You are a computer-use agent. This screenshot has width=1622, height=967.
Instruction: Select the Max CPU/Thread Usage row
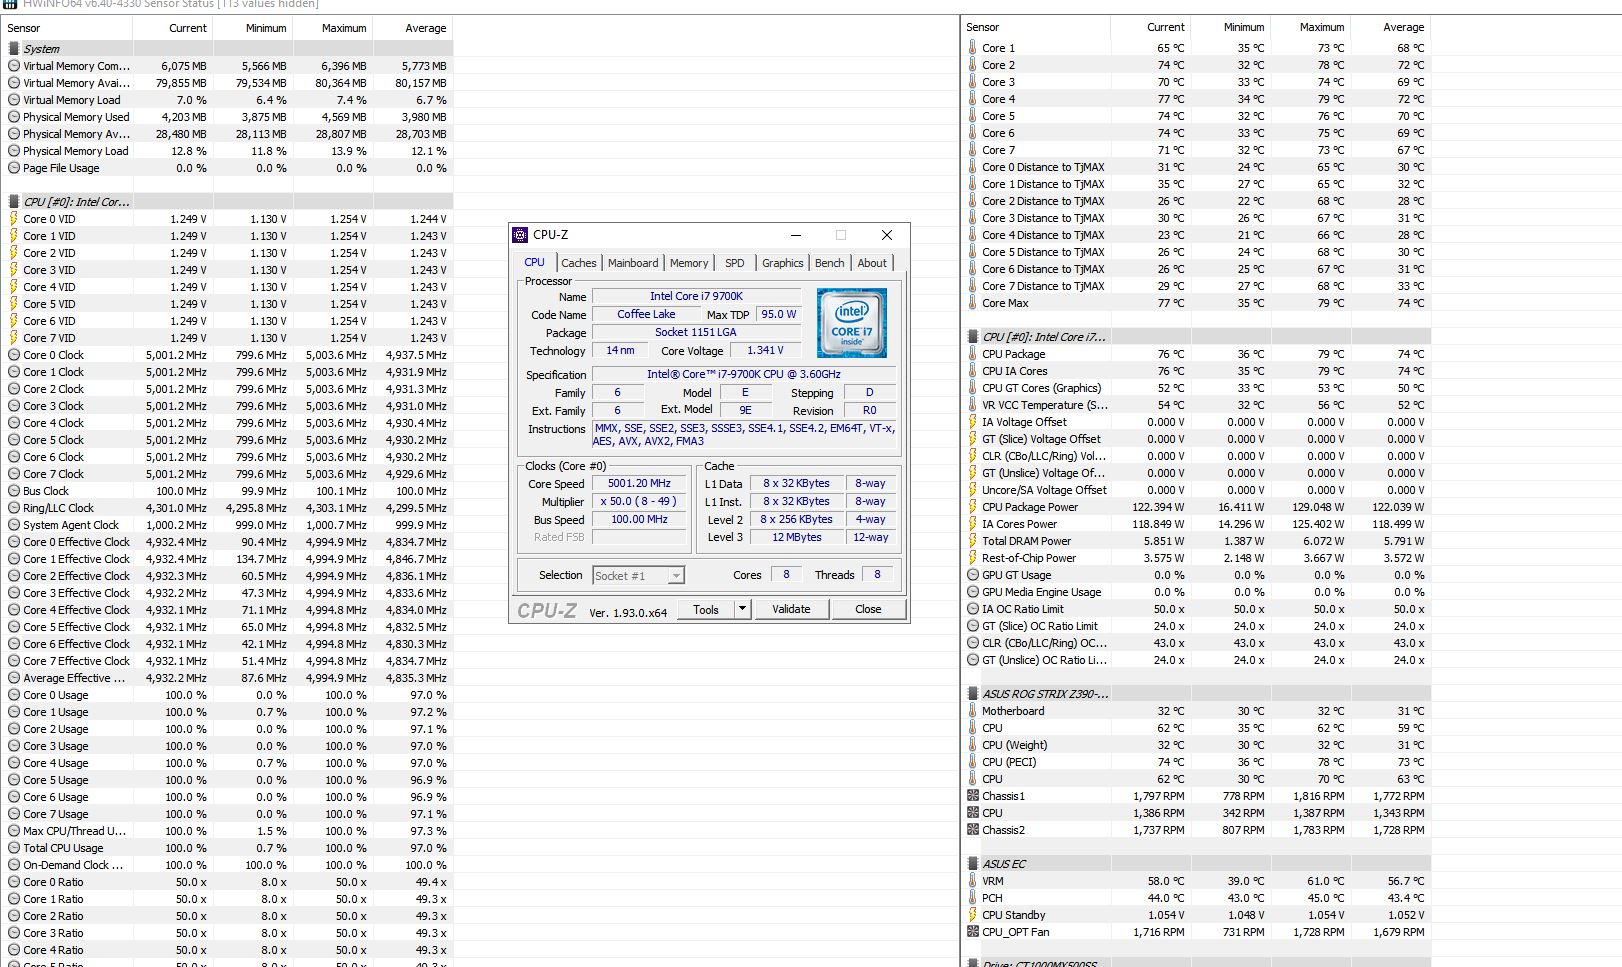(x=228, y=831)
